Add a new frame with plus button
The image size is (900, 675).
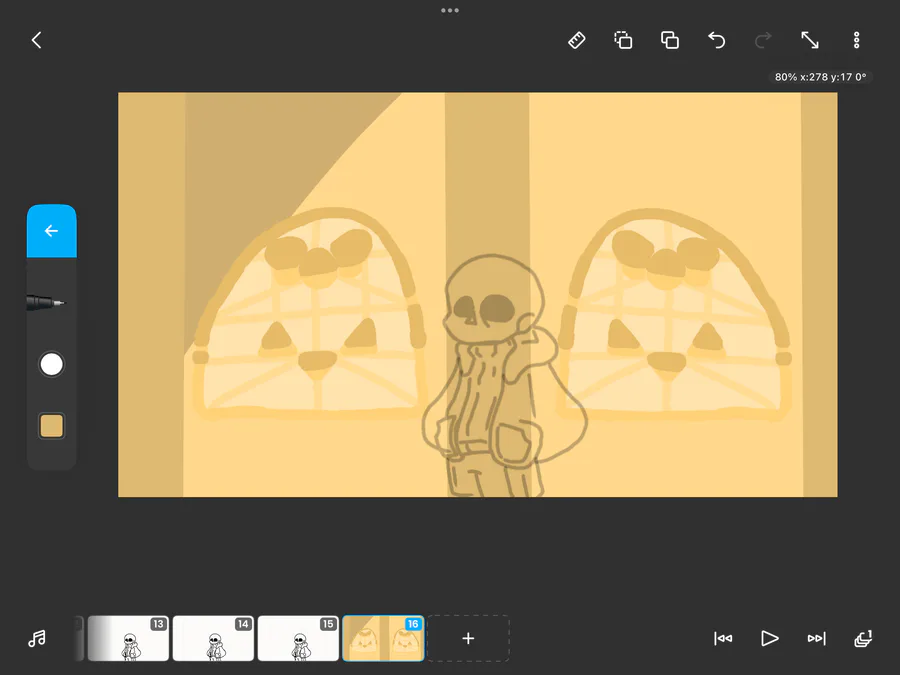(468, 638)
